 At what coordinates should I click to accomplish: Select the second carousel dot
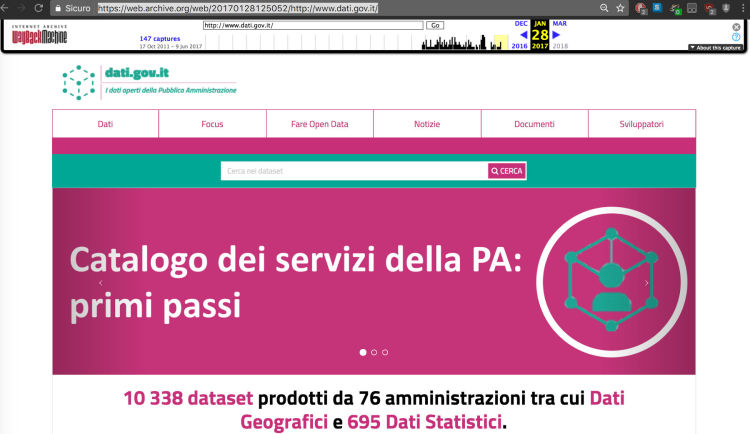(x=374, y=352)
